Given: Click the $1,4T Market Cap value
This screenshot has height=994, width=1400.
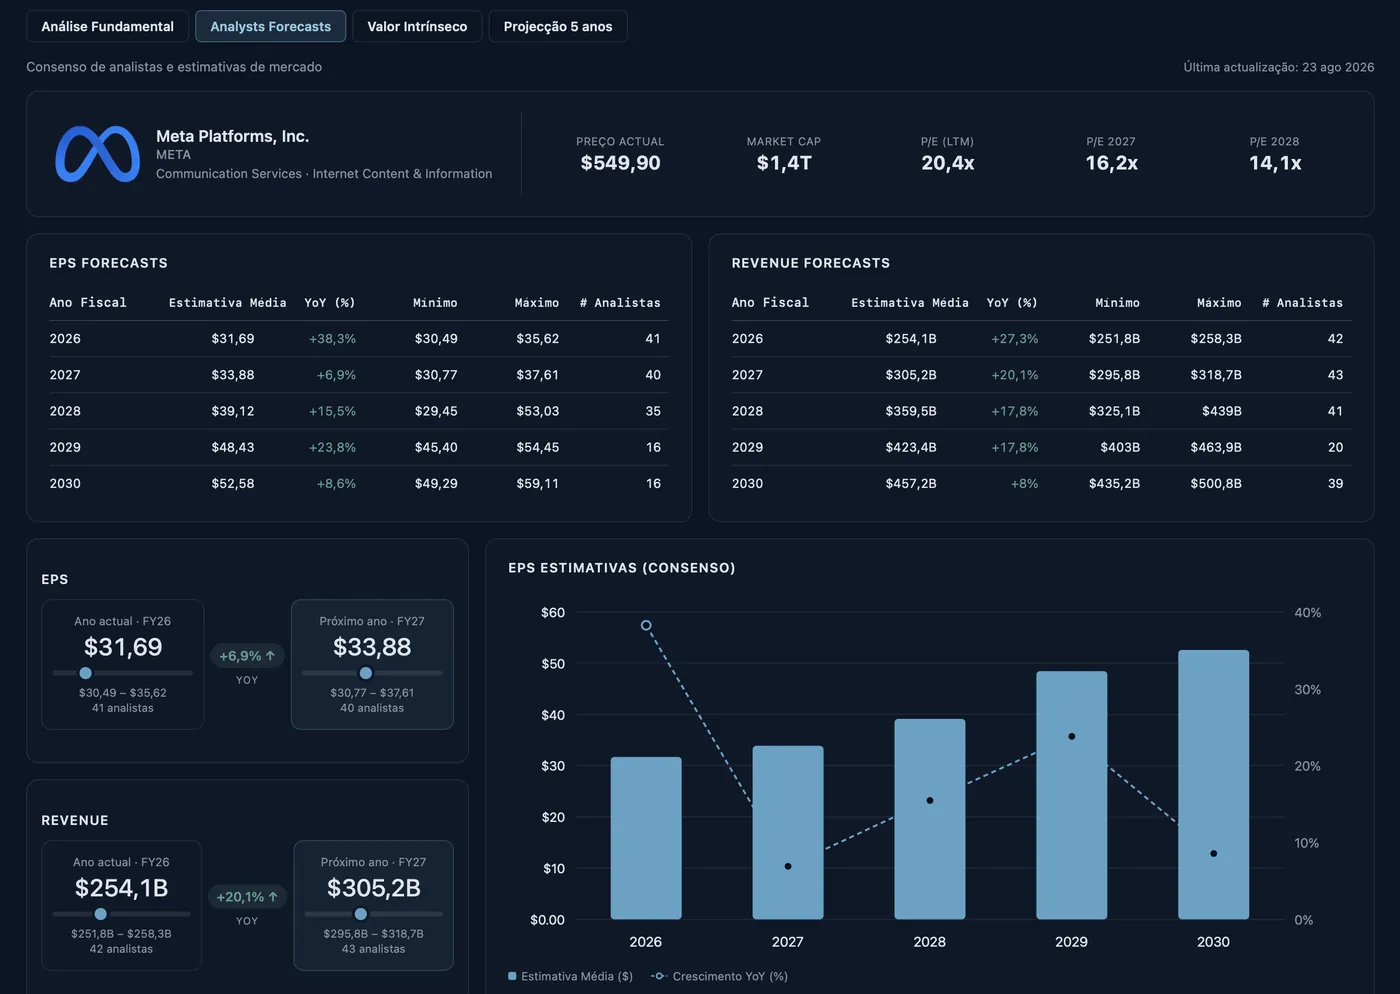Looking at the screenshot, I should pos(784,163).
